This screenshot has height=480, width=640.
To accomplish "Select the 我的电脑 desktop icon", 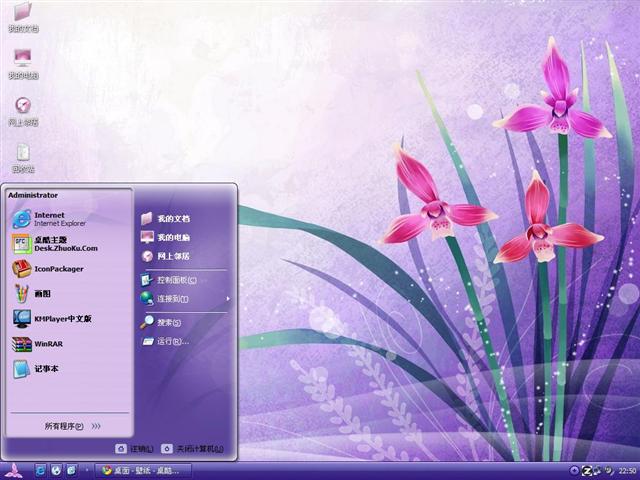I will (x=23, y=64).
